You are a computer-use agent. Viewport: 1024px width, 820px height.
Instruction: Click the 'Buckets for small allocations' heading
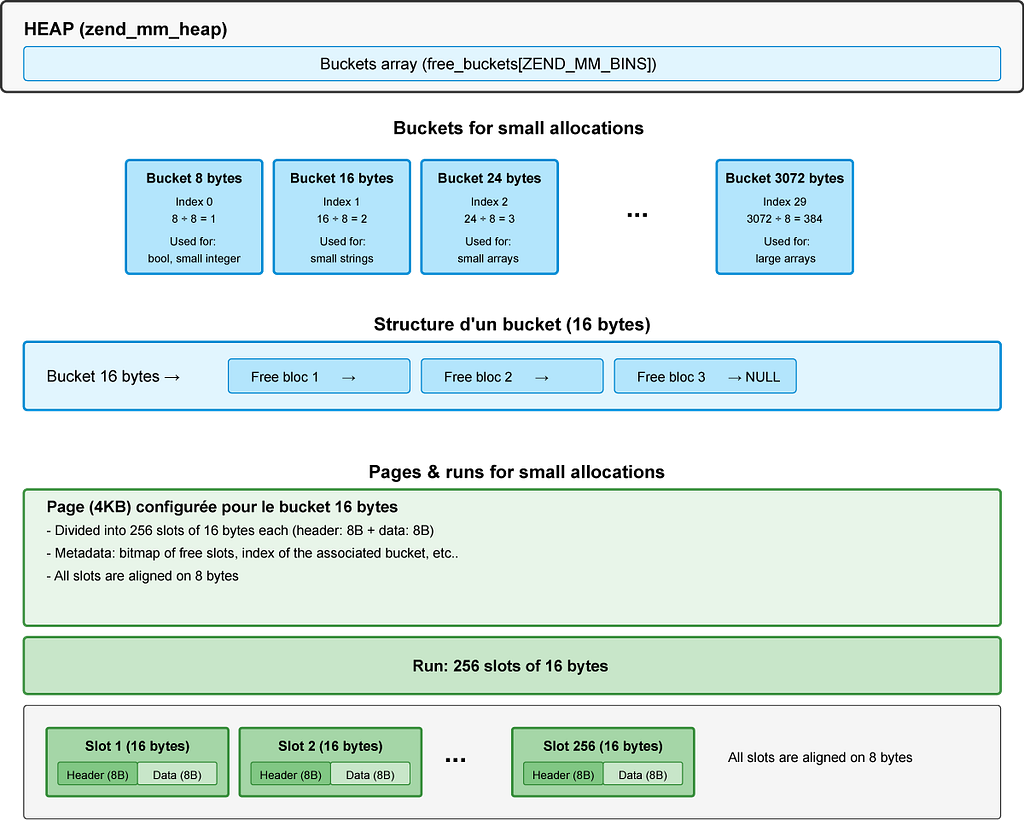[518, 128]
